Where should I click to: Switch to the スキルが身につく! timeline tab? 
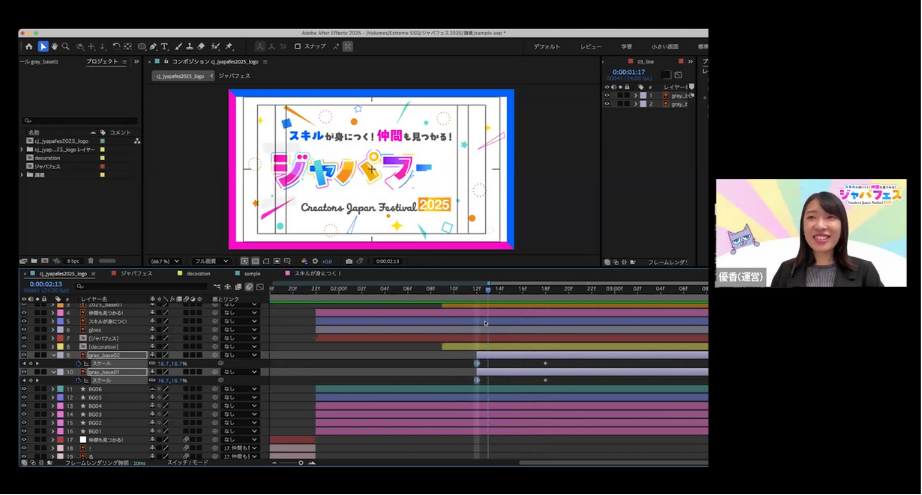tap(318, 274)
